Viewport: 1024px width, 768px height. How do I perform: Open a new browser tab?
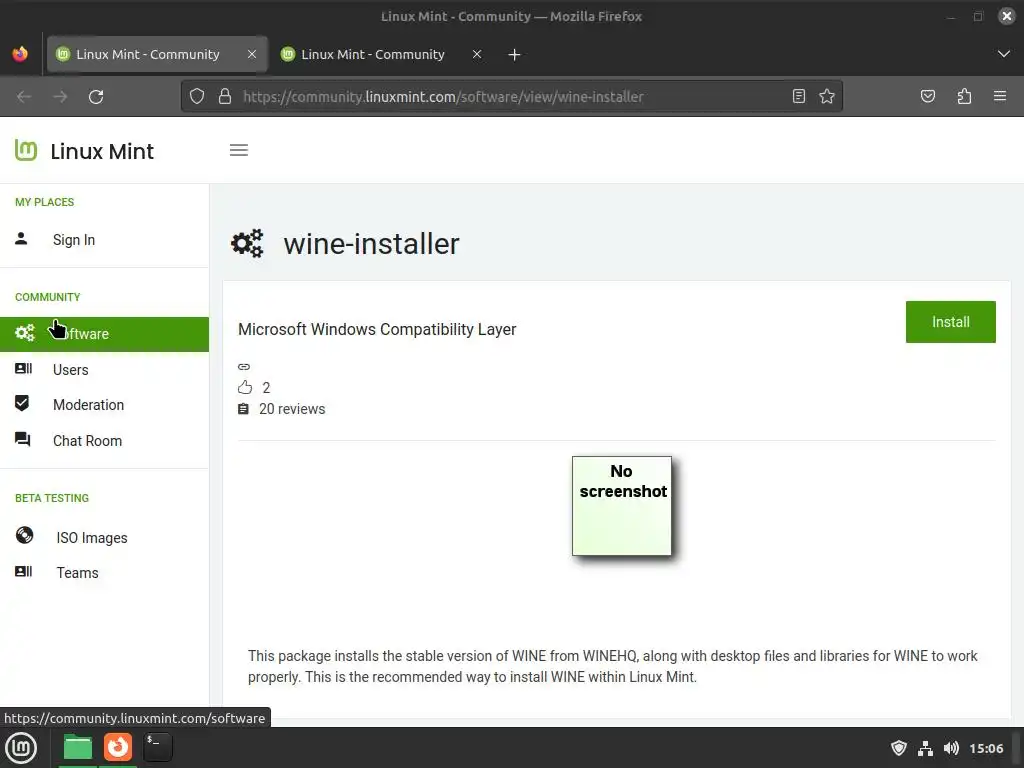514,55
